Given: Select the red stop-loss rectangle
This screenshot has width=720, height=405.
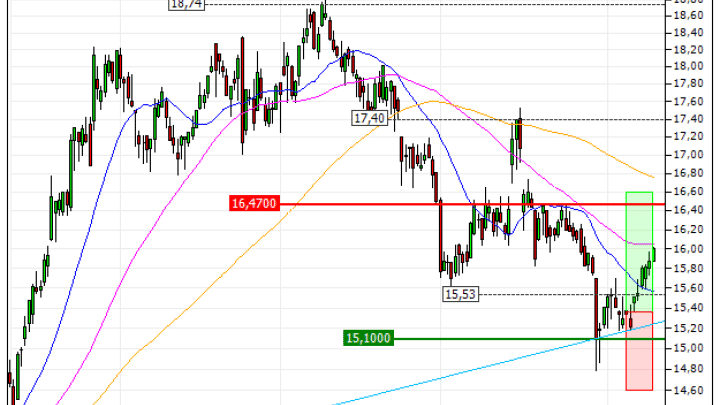Looking at the screenshot, I should point(639,351).
